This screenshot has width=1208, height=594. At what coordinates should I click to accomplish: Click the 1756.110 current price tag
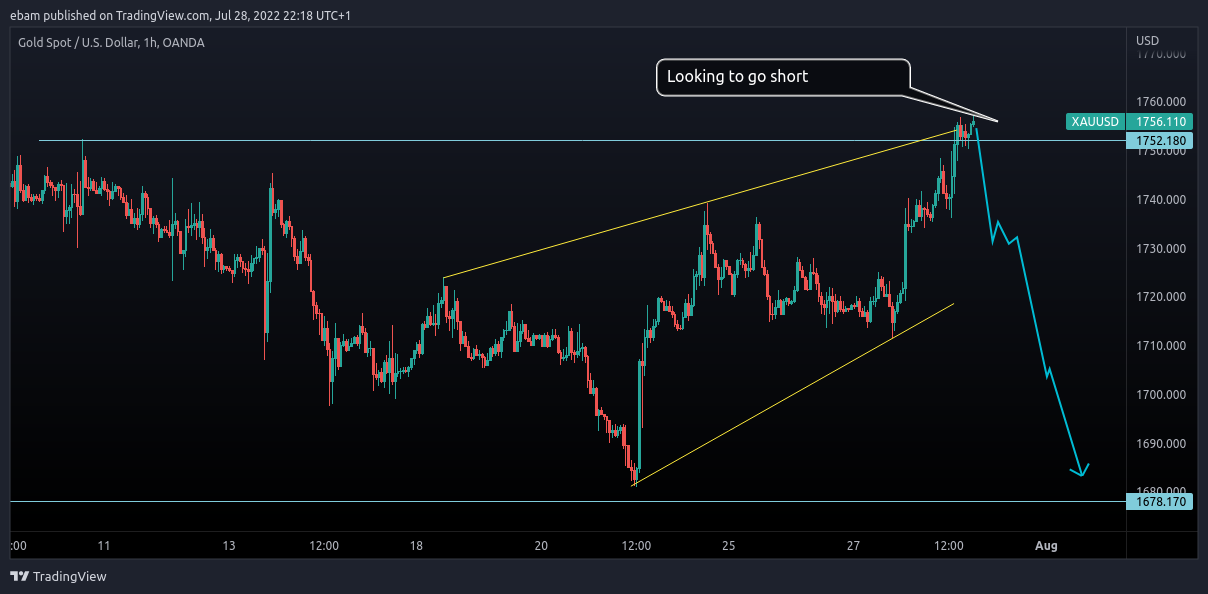(x=1161, y=122)
